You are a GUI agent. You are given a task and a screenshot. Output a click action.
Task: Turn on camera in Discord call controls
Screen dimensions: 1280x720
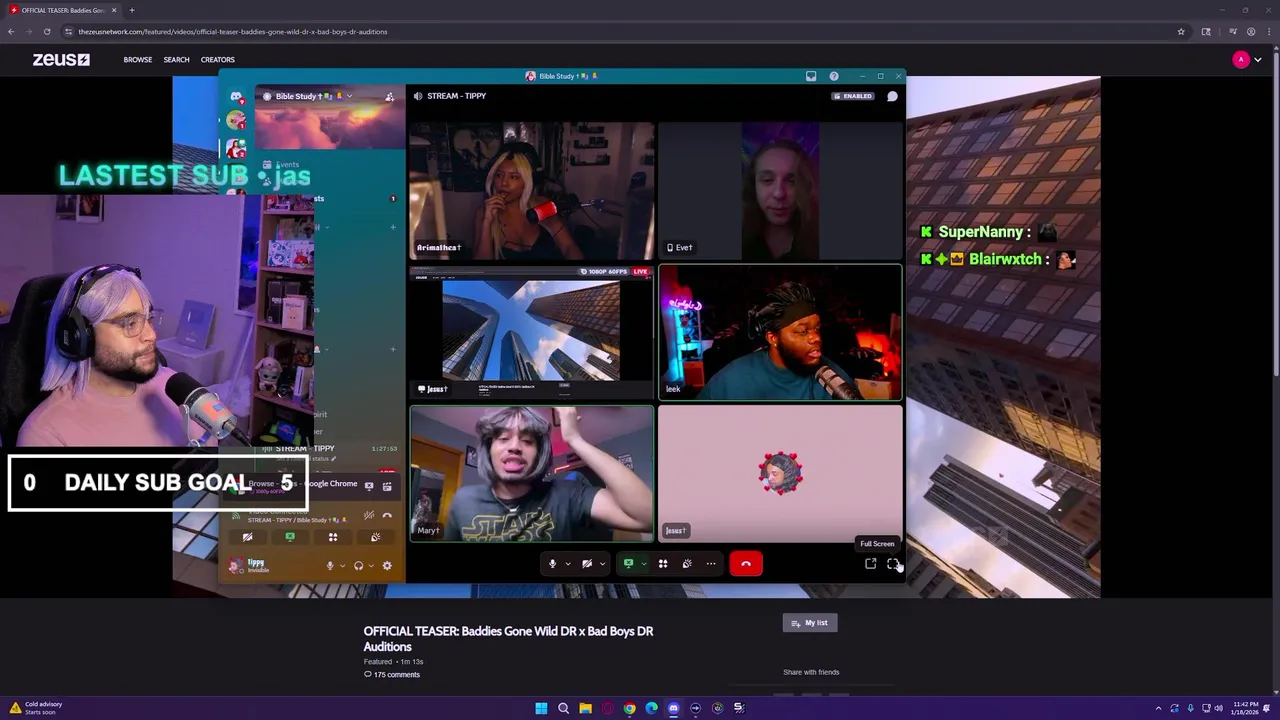[587, 564]
